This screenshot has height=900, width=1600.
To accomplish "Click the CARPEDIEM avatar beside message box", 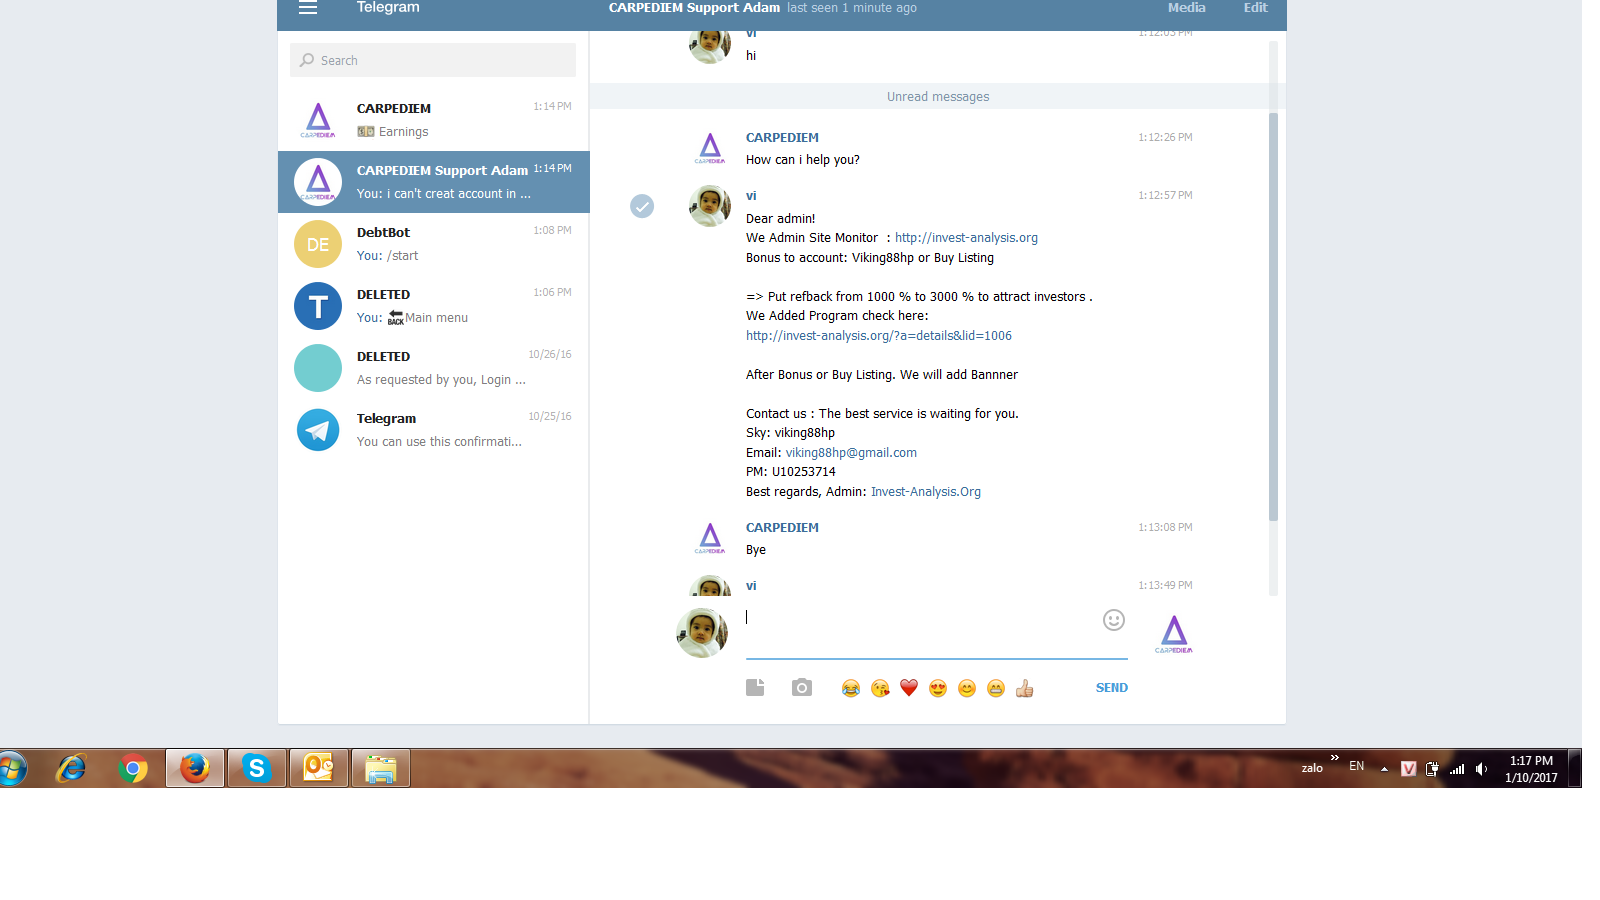I will pyautogui.click(x=1174, y=634).
